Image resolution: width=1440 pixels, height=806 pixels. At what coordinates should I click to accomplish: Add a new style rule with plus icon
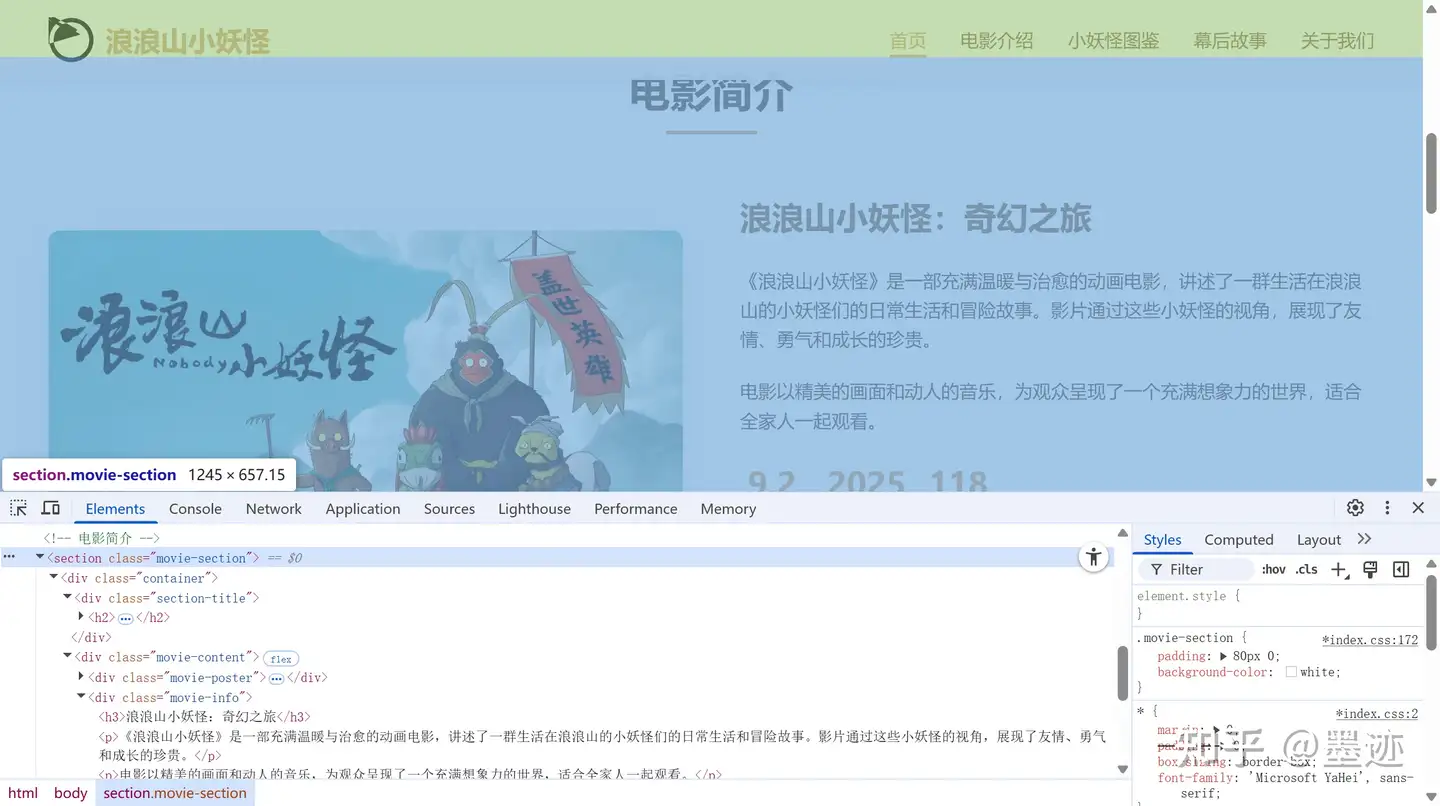pos(1339,569)
